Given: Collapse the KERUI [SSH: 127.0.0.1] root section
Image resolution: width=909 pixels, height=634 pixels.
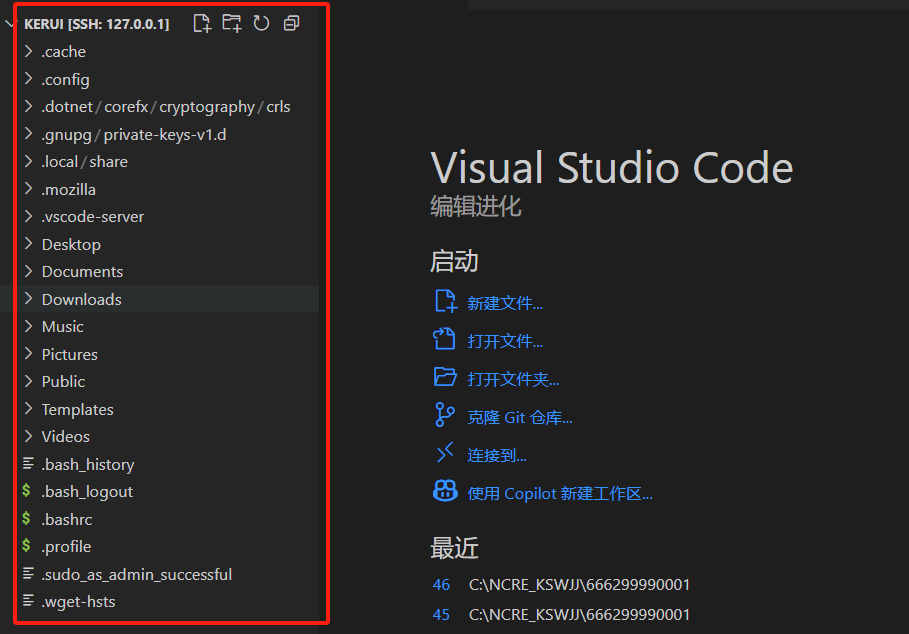Looking at the screenshot, I should tap(10, 24).
